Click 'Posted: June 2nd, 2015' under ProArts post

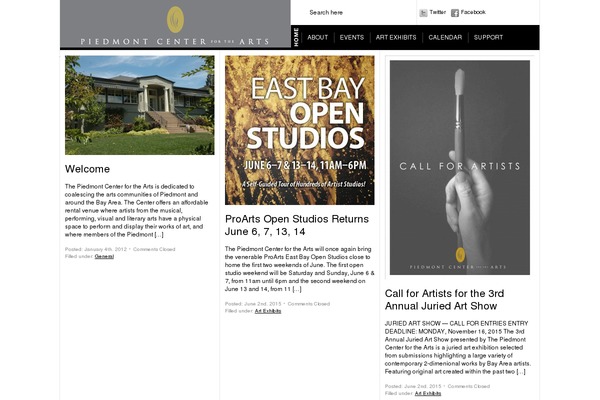coord(253,304)
